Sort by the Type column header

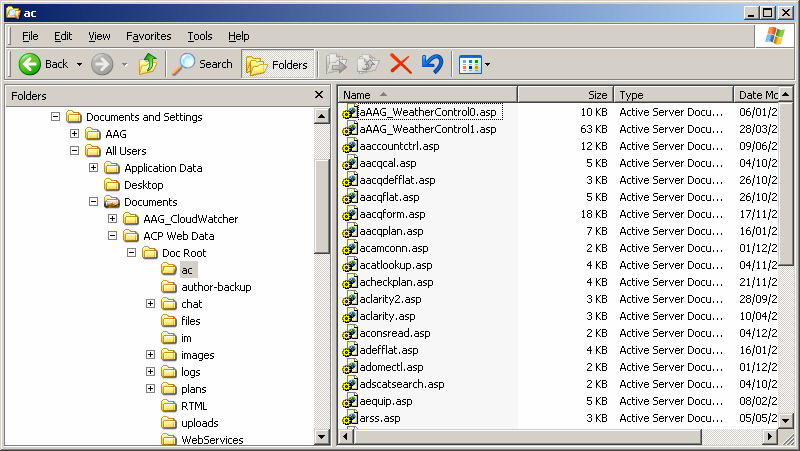(673, 95)
